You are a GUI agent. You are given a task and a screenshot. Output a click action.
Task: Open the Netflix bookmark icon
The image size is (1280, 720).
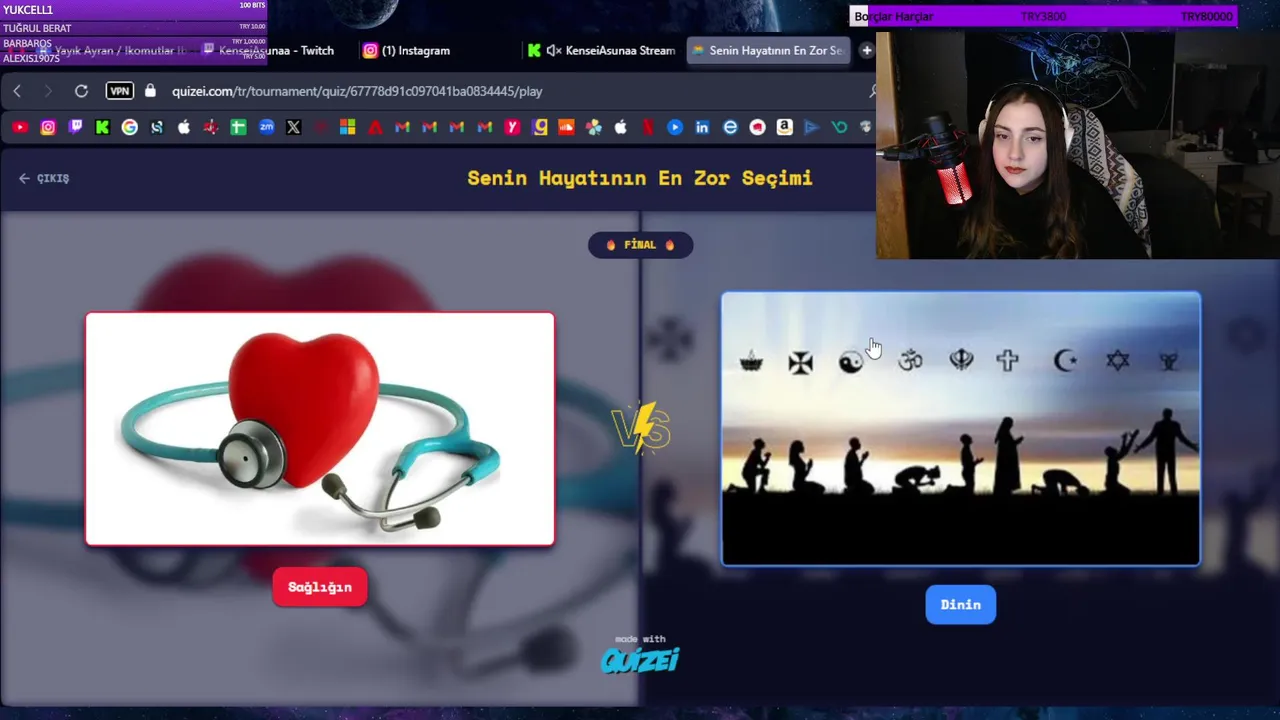point(648,127)
